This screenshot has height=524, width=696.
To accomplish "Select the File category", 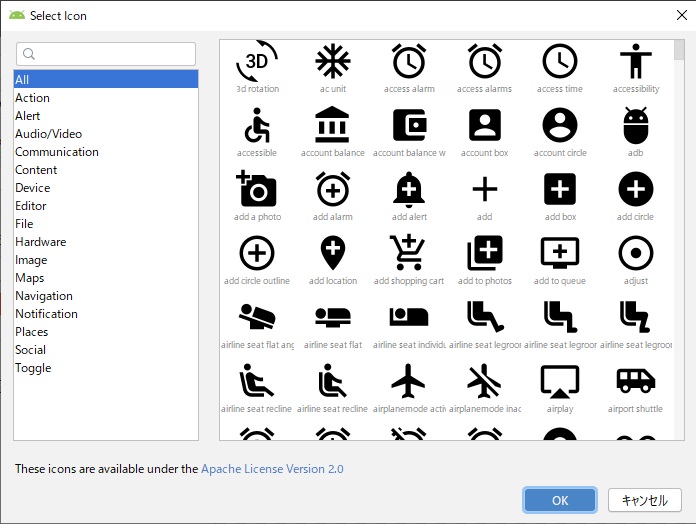I will pos(106,224).
